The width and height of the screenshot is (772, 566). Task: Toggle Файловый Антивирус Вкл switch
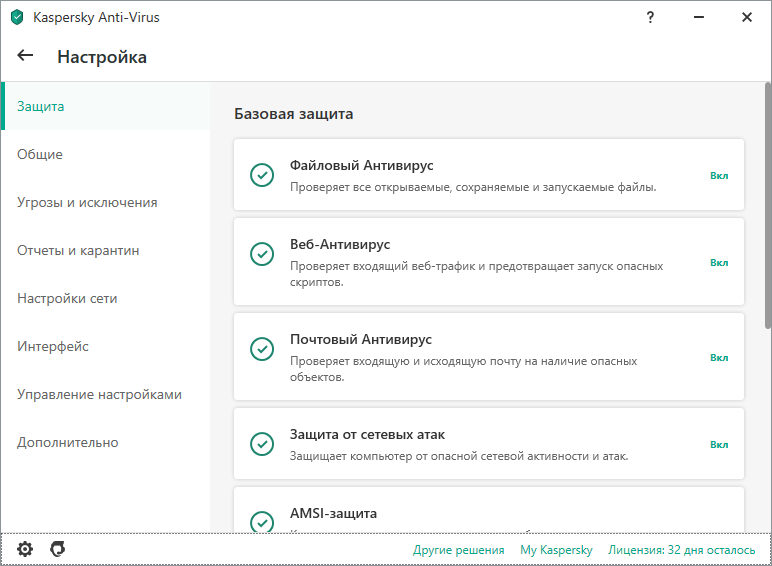[x=719, y=175]
